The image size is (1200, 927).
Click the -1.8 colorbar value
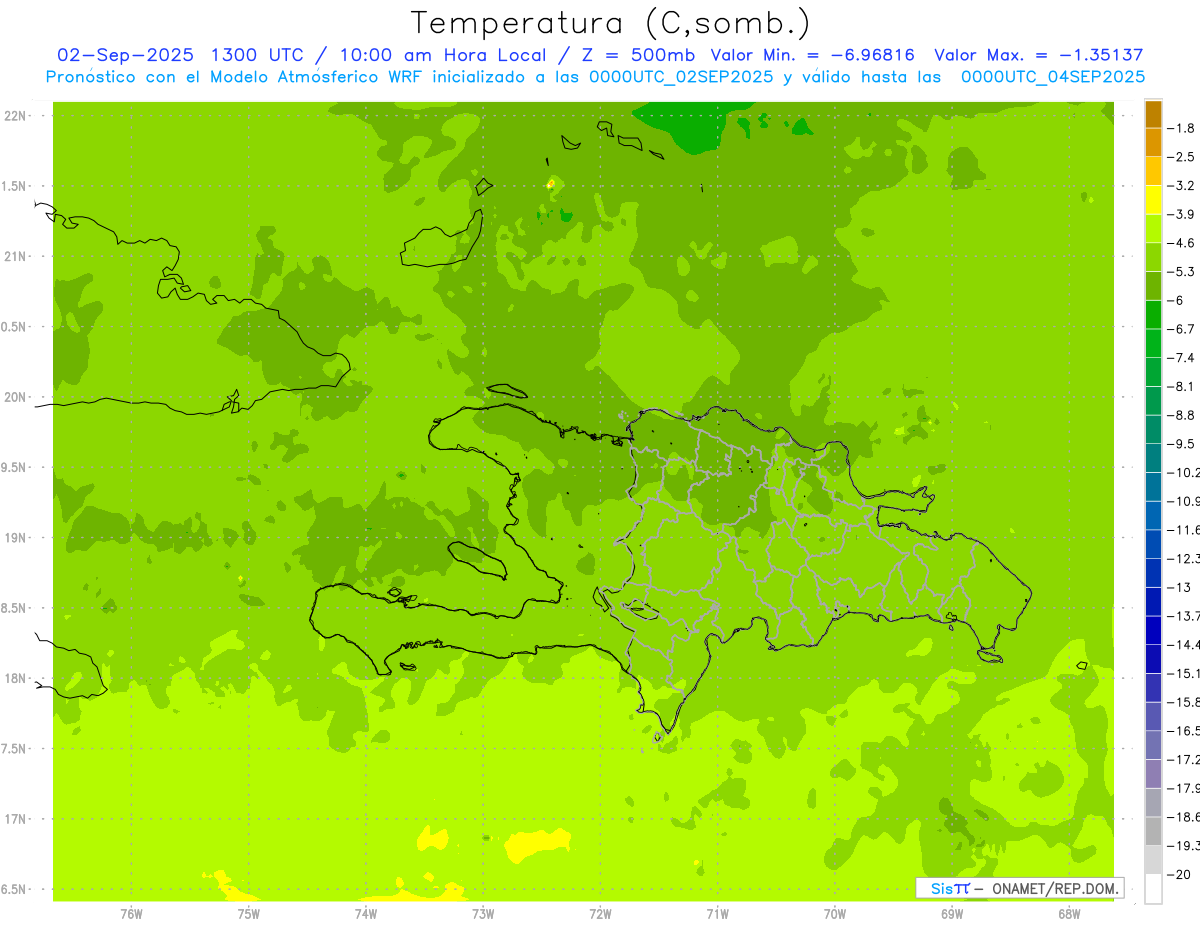(x=1182, y=128)
